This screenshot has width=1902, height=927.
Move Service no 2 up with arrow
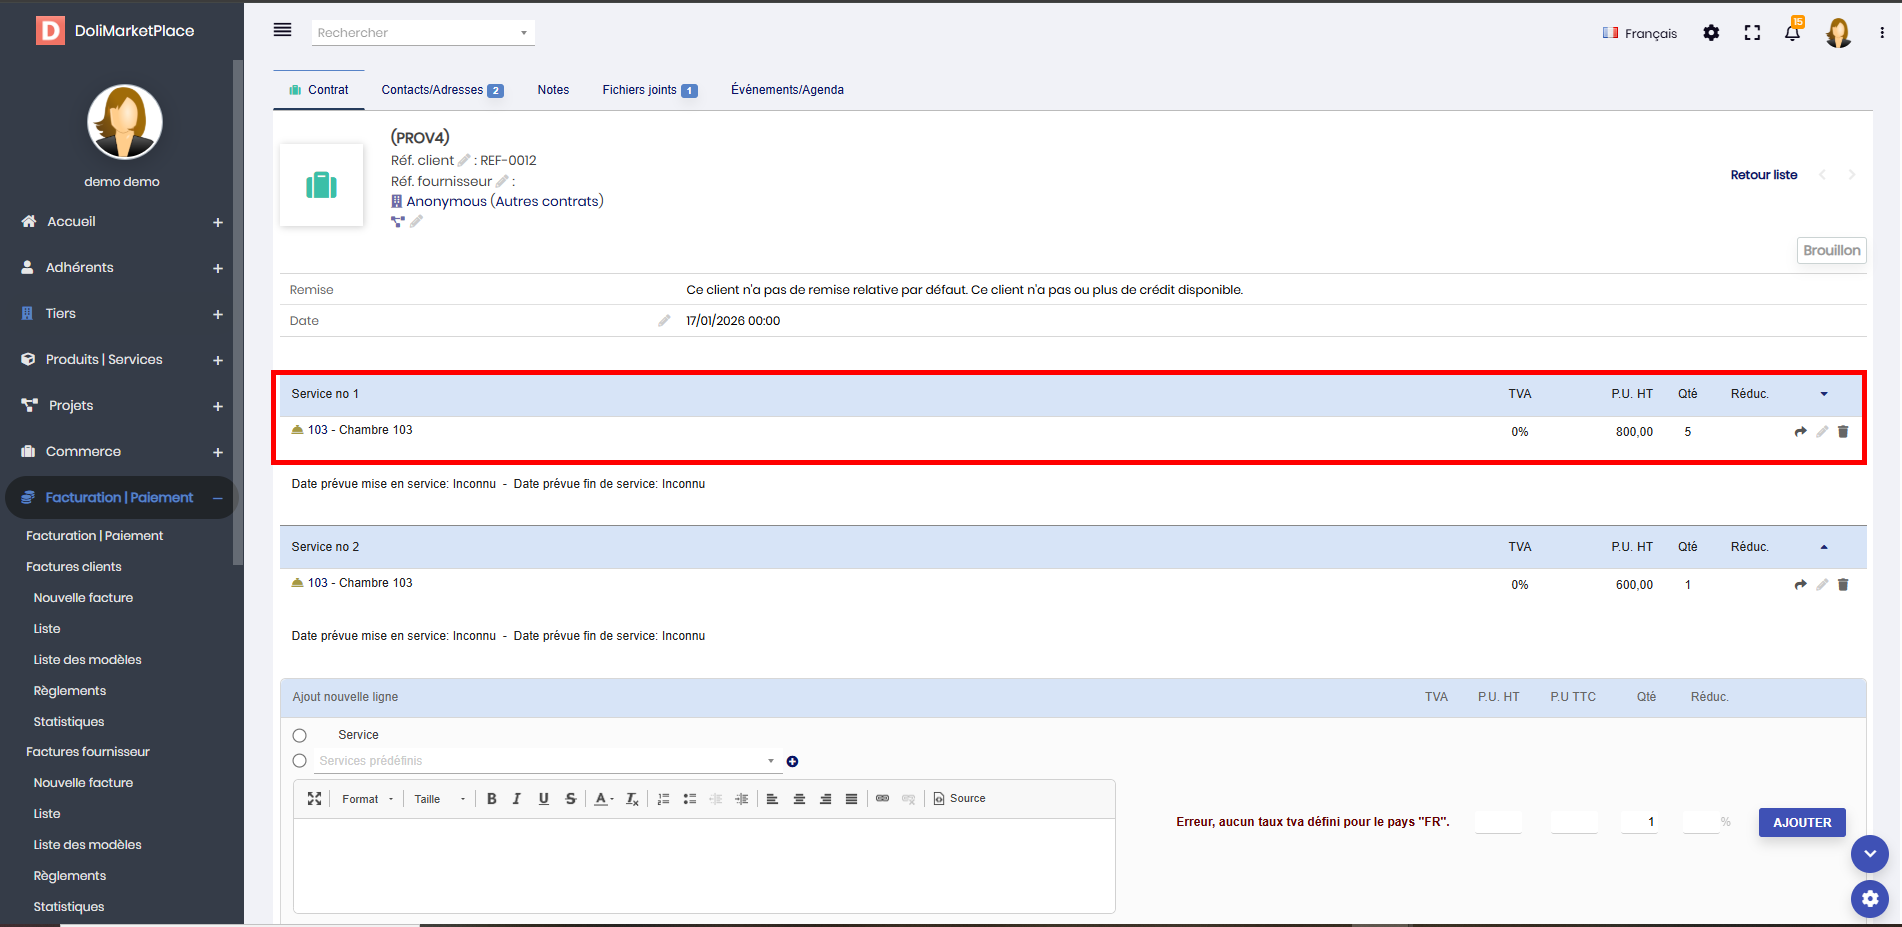point(1824,547)
